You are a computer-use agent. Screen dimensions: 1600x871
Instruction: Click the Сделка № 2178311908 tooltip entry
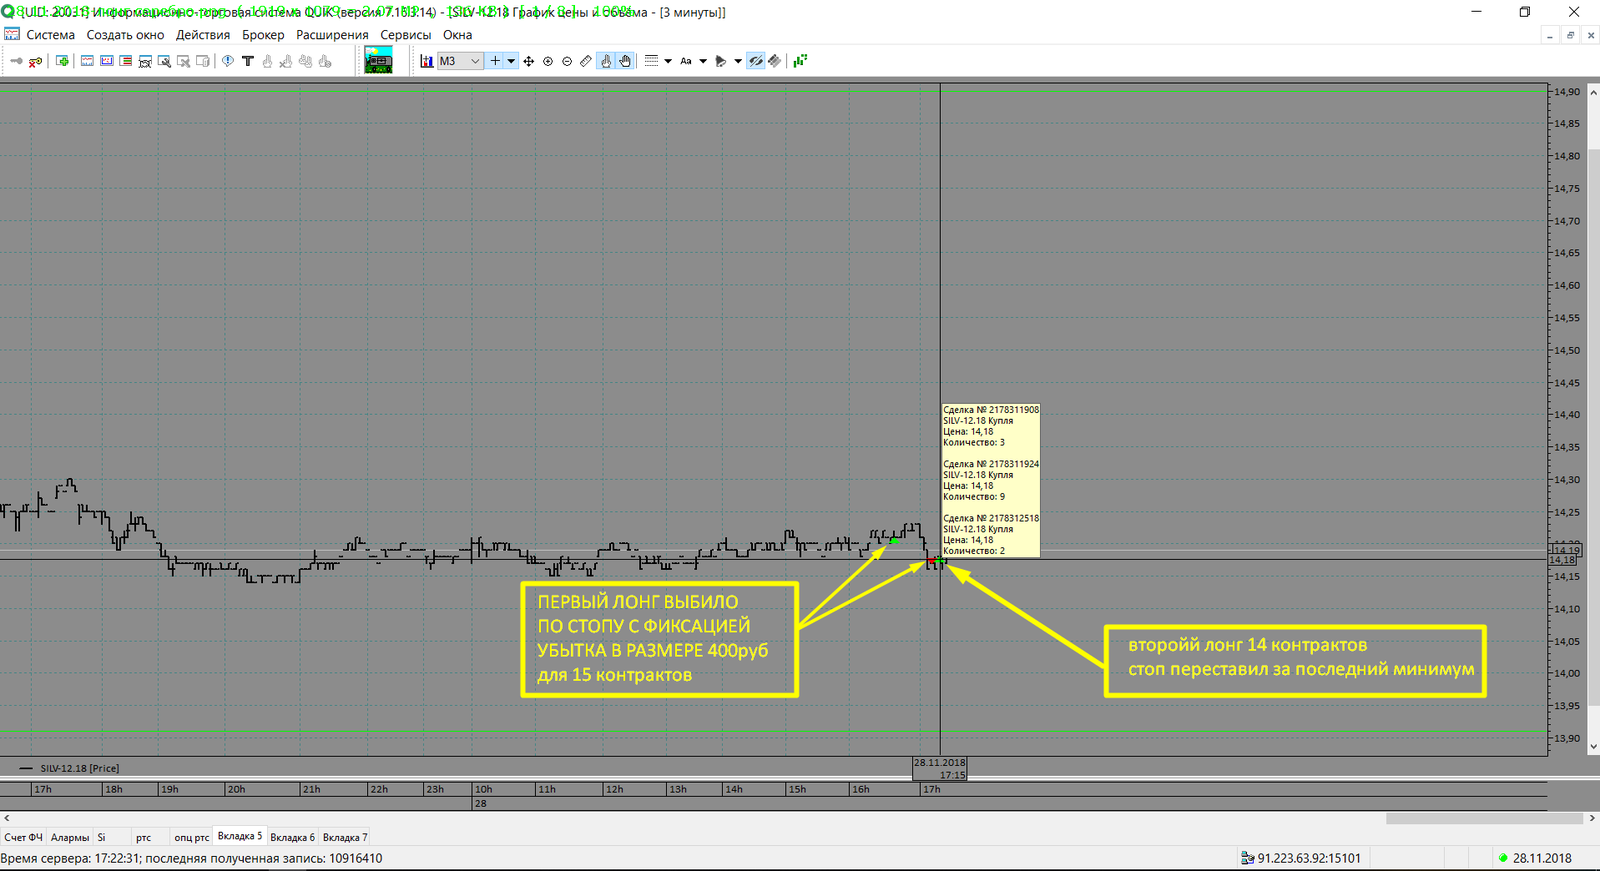991,426
